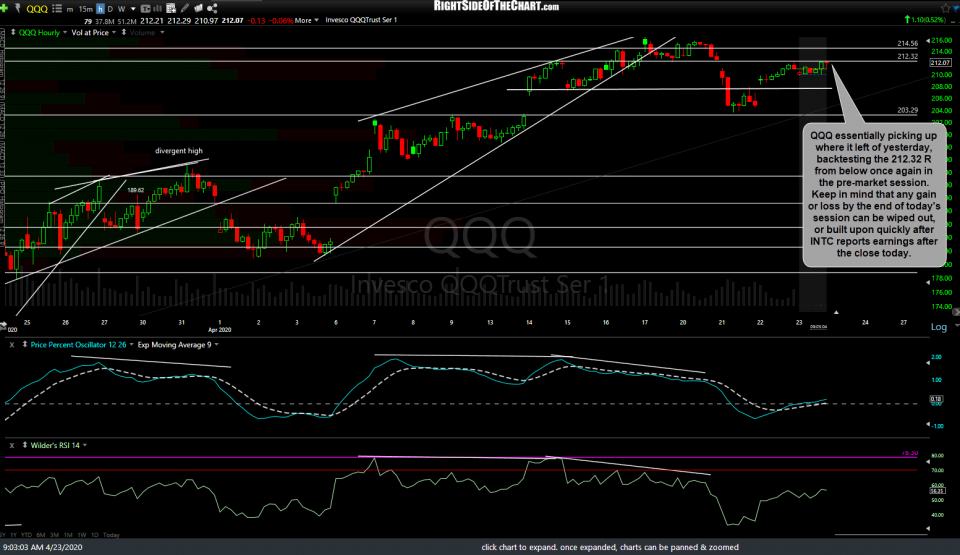
Task: Open the bar chart style icon
Action: click(x=158, y=9)
